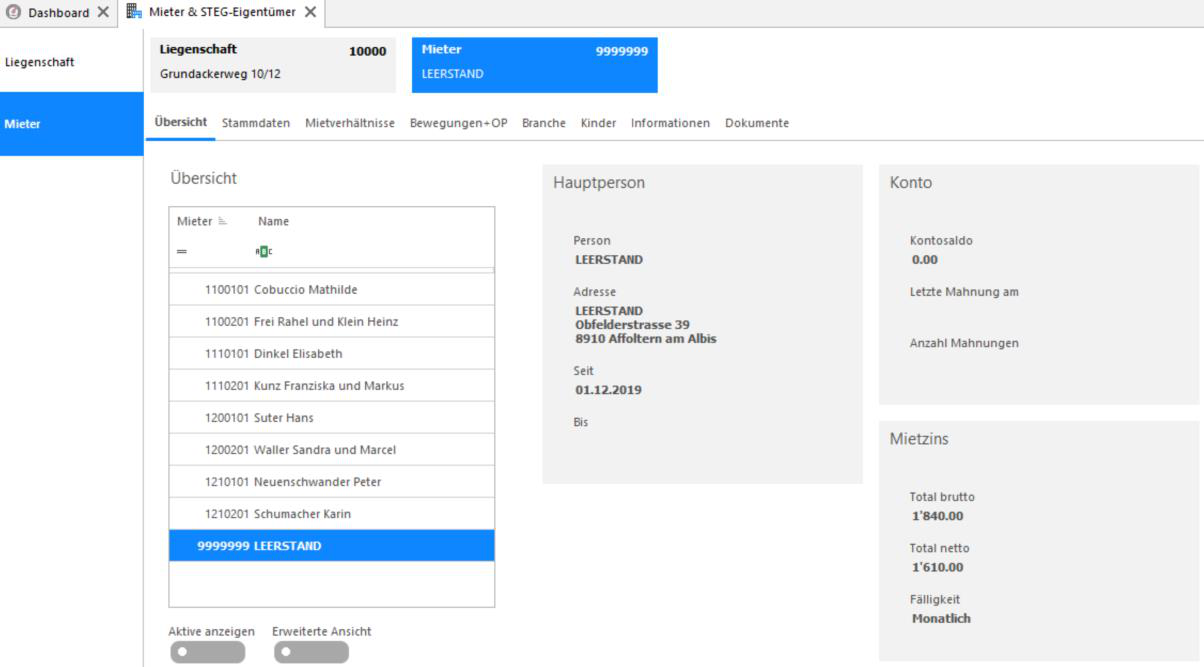
Task: Toggle the Aktive anzeigen switch
Action: click(x=207, y=652)
